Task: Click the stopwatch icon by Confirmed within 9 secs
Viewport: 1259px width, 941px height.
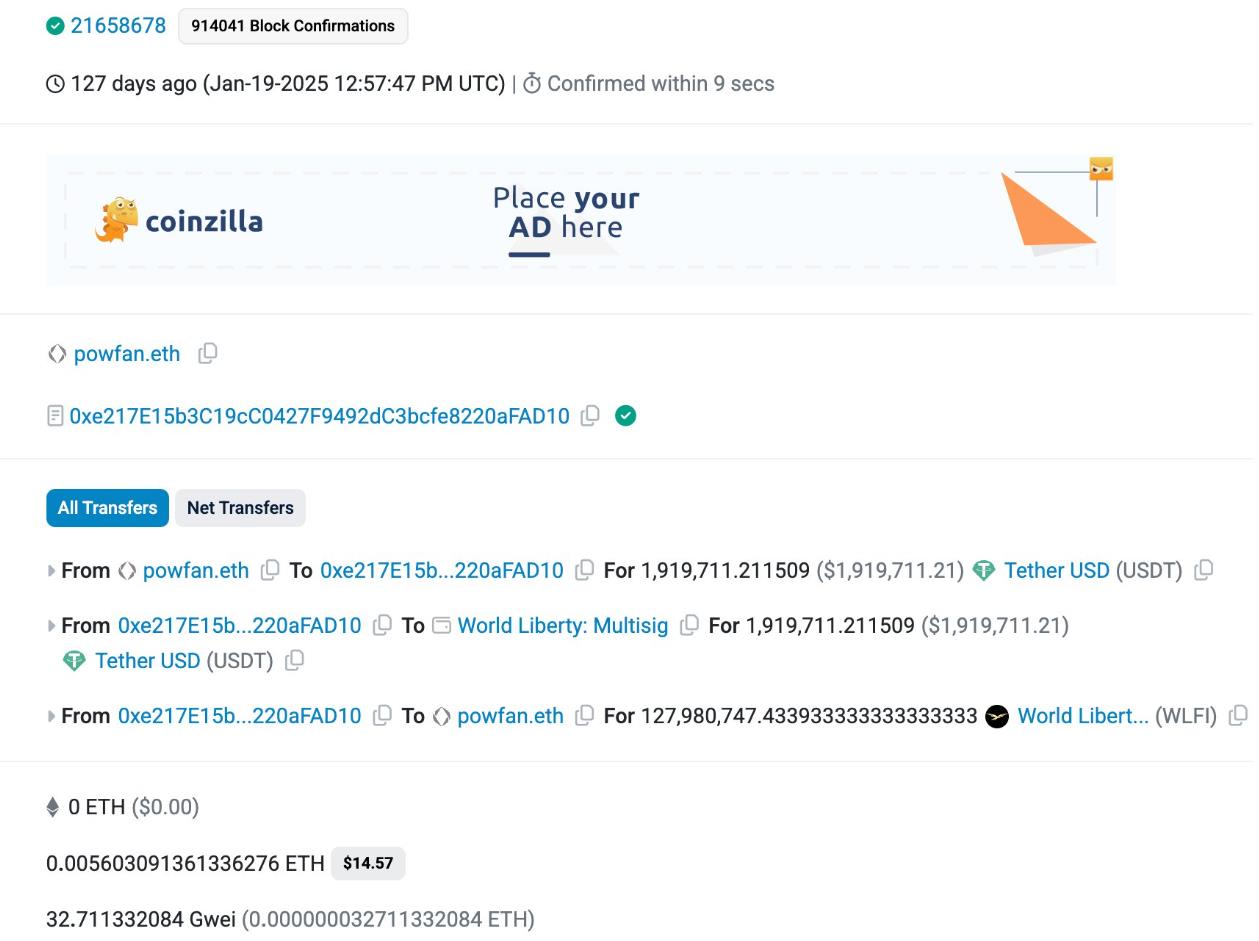Action: [x=532, y=84]
